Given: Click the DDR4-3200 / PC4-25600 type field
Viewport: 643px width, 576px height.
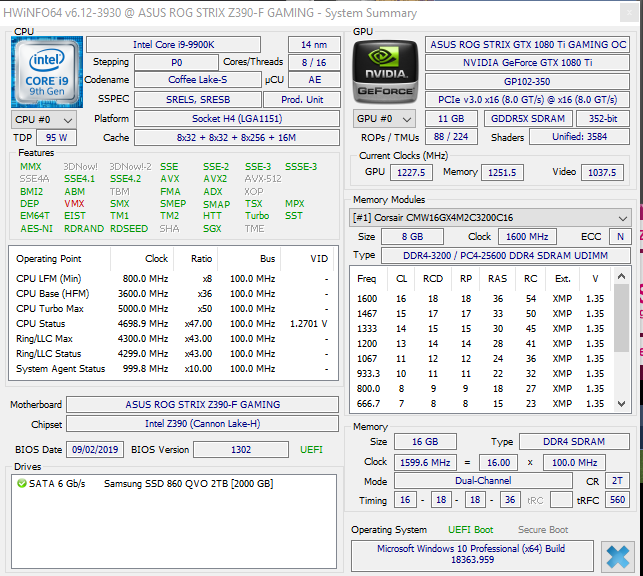Looking at the screenshot, I should [x=506, y=256].
